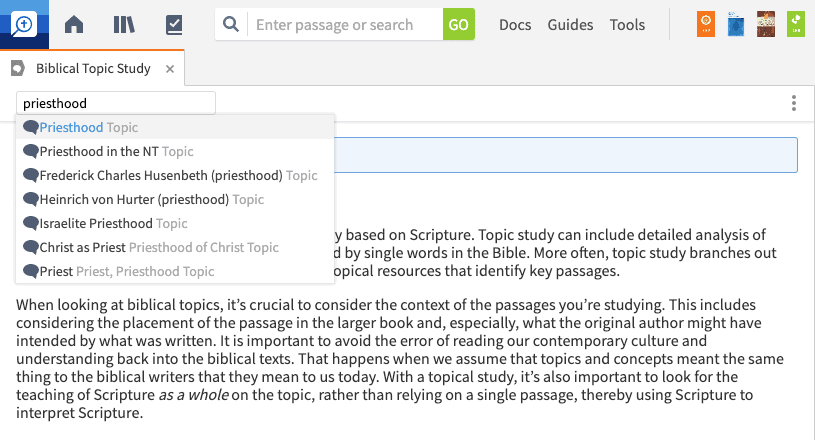This screenshot has height=440, width=815.
Task: Open the Library books icon
Action: point(124,25)
